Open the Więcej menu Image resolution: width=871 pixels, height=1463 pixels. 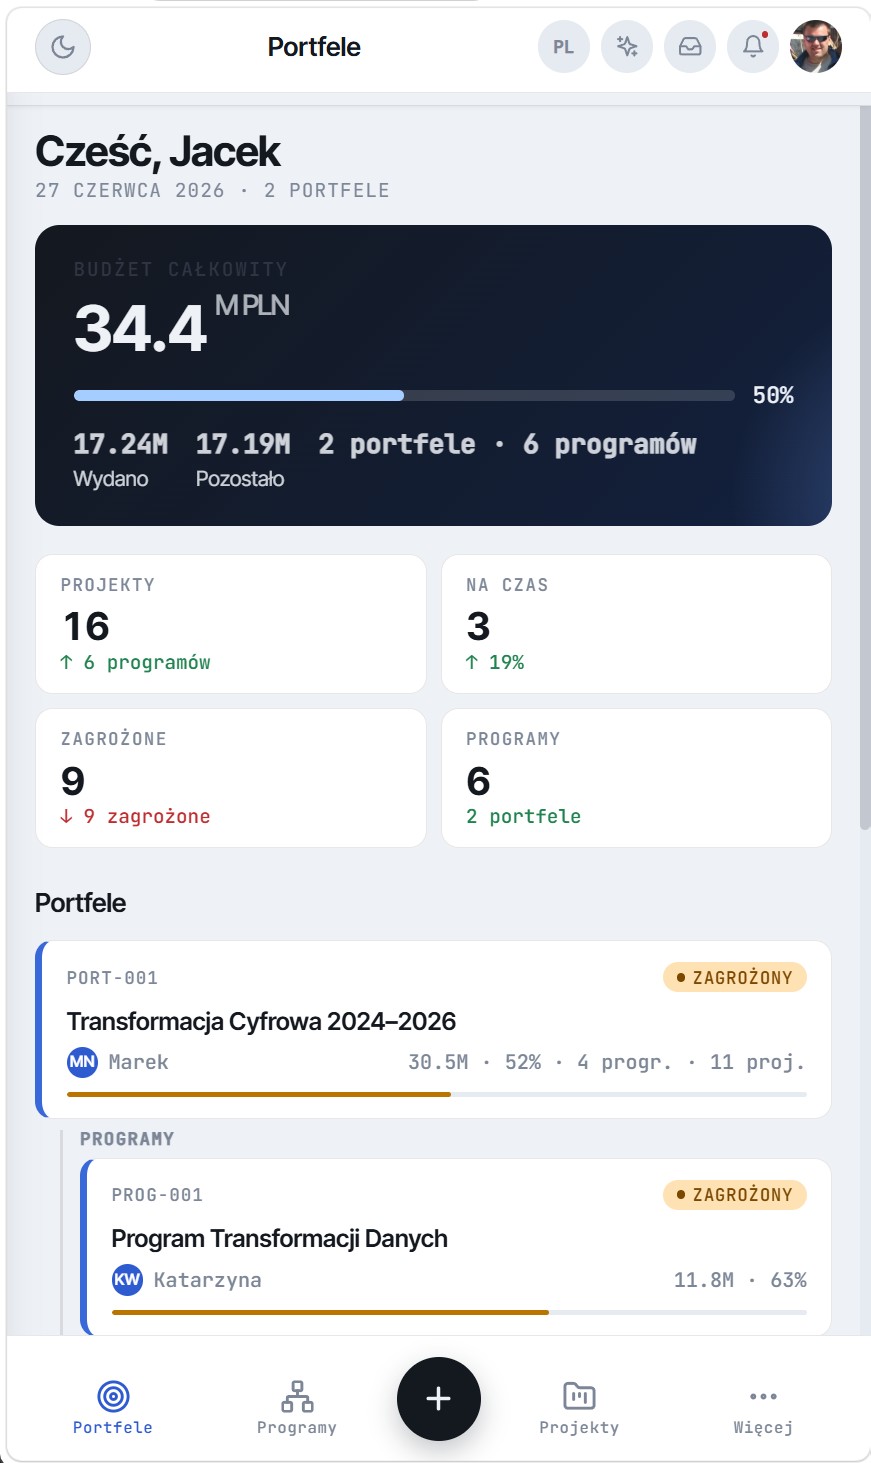pyautogui.click(x=763, y=1407)
